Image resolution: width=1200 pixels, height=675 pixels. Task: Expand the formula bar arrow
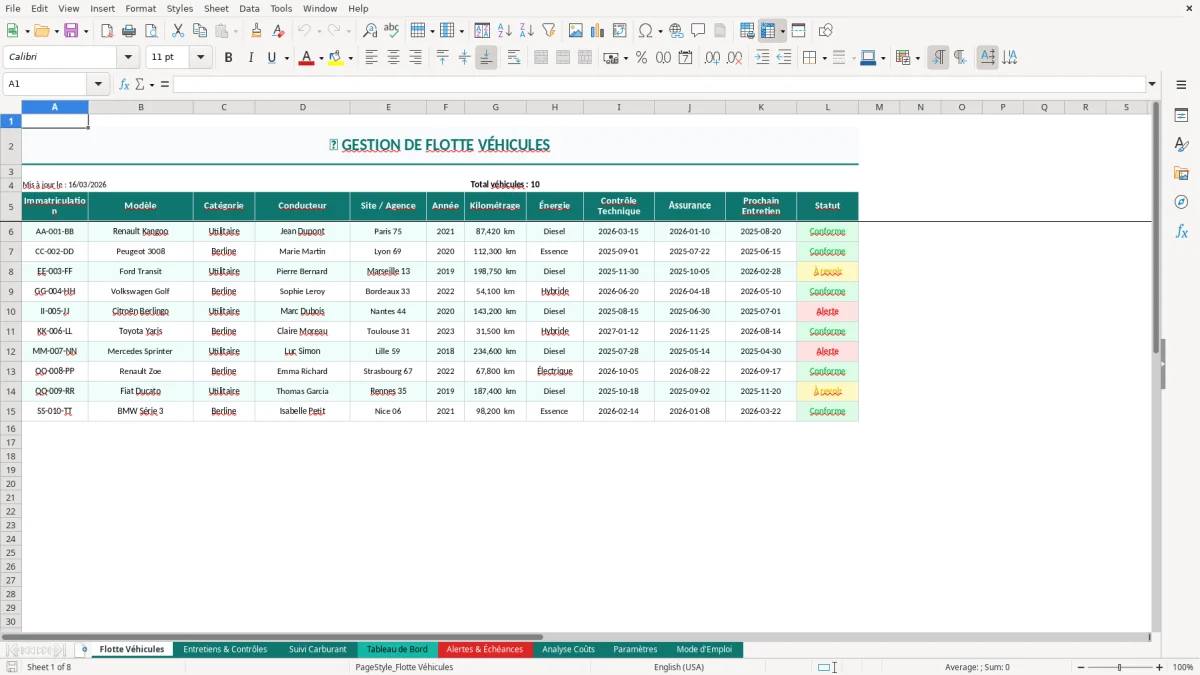[x=1152, y=84]
